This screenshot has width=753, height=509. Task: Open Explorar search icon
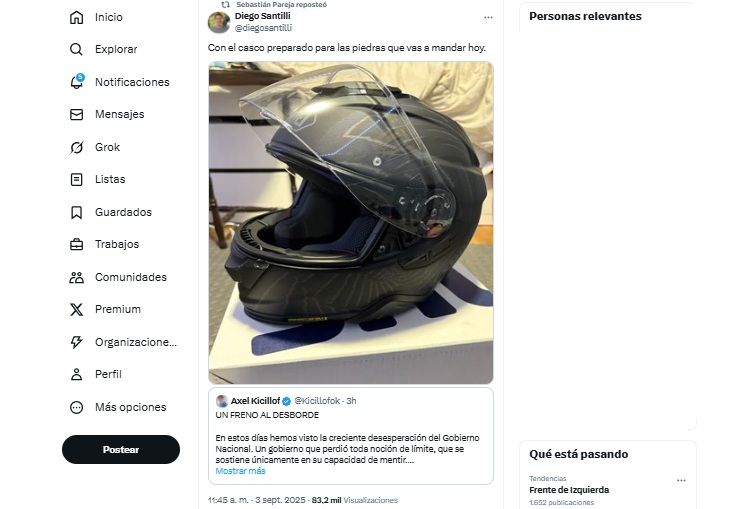point(77,49)
